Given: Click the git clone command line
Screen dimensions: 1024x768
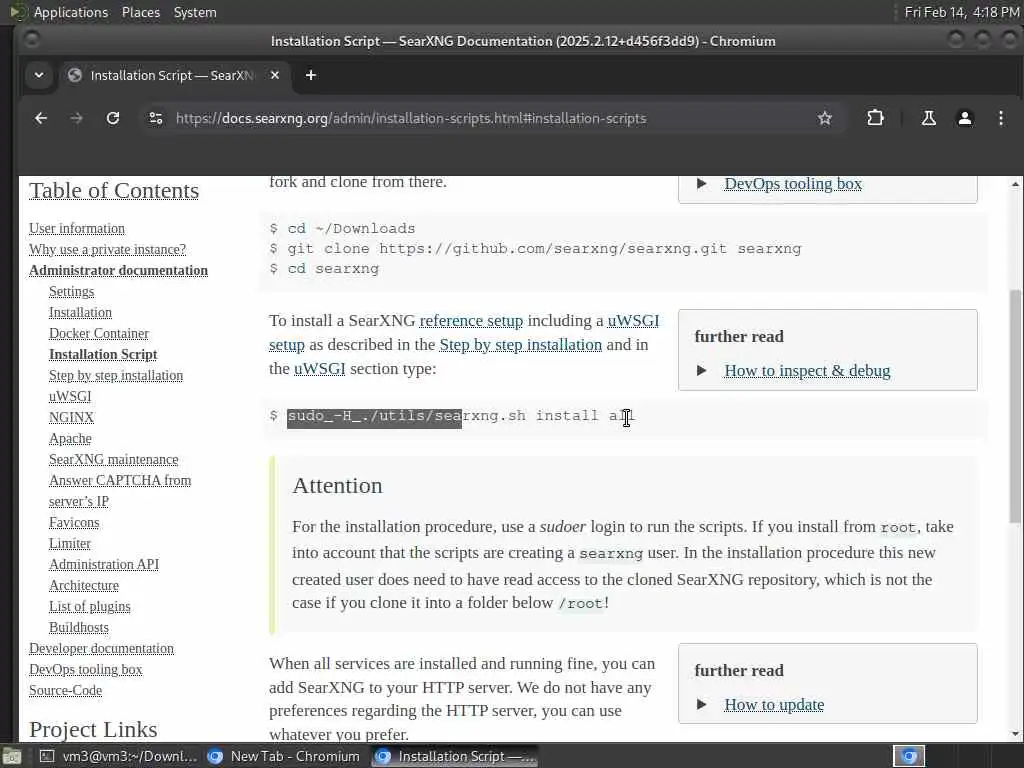Looking at the screenshot, I should click(544, 248).
